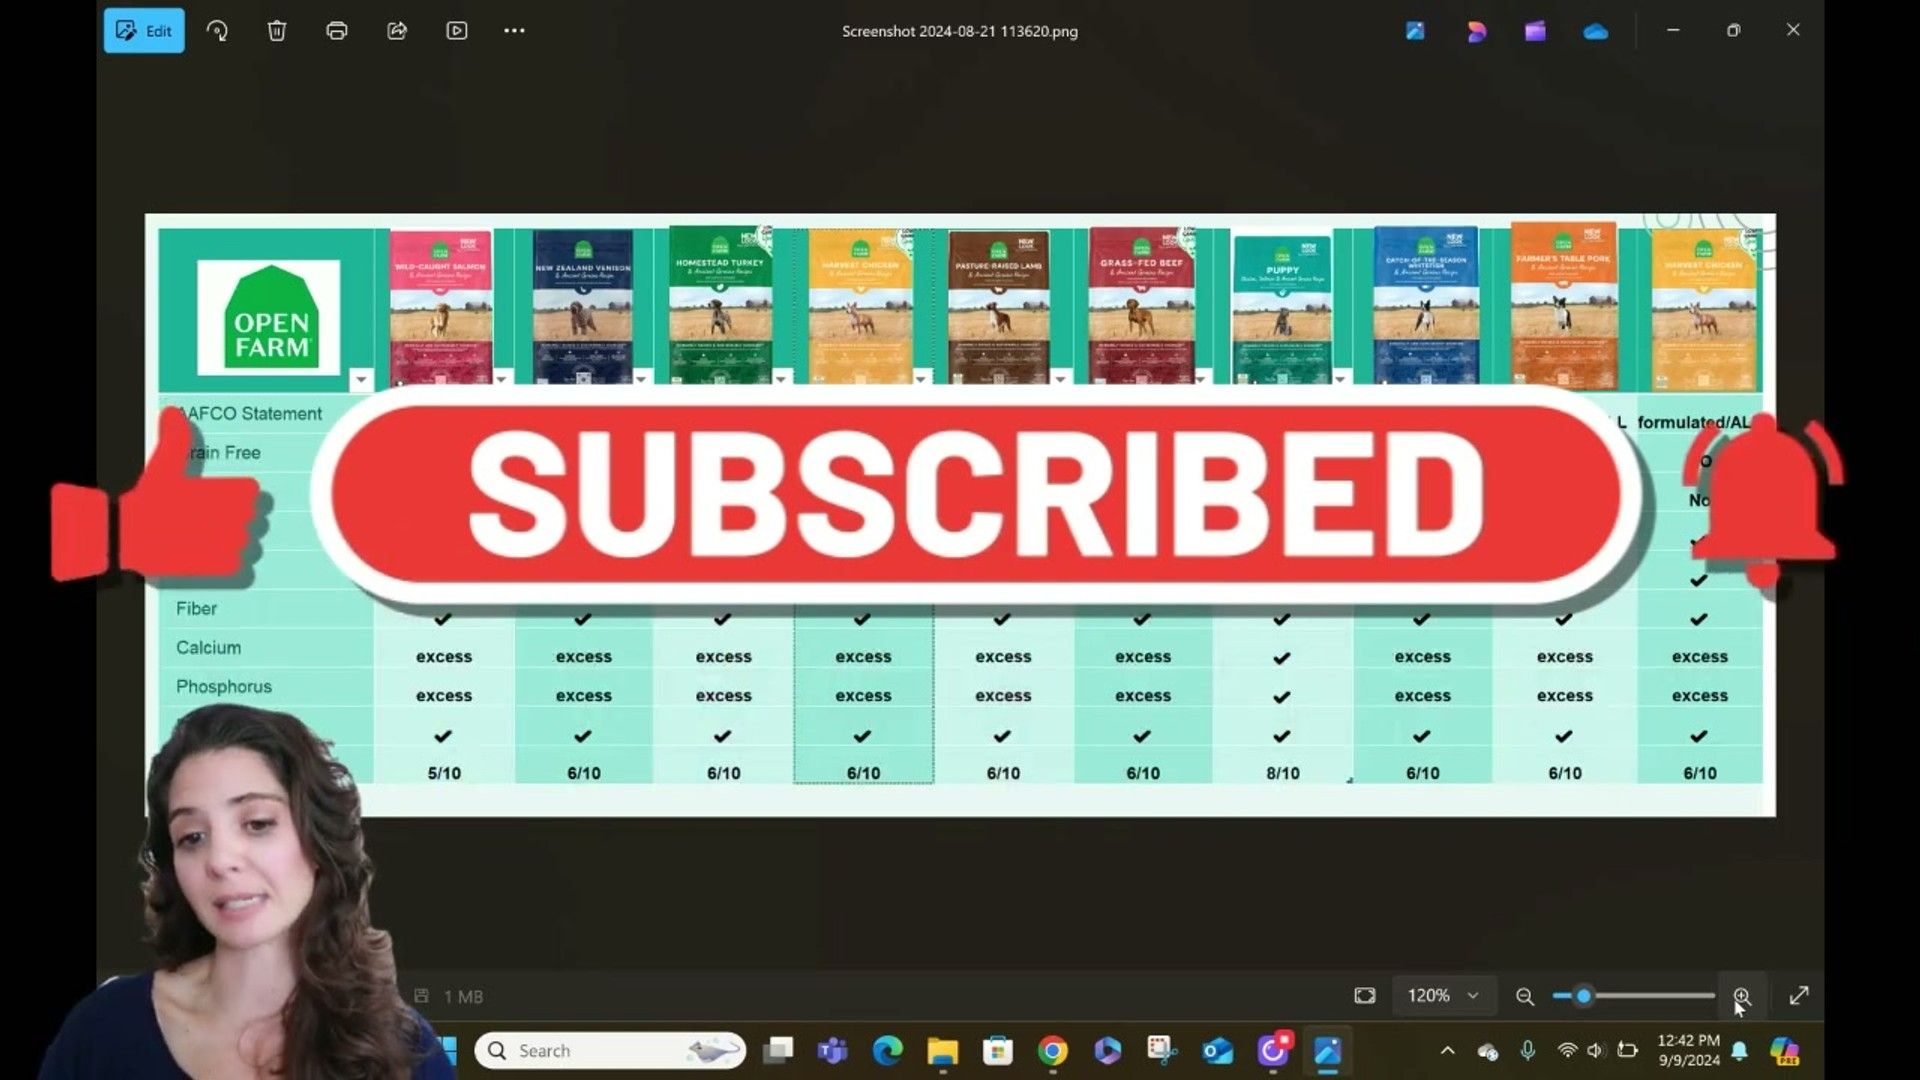
Task: Click the '5/10' score cell
Action: coord(444,773)
